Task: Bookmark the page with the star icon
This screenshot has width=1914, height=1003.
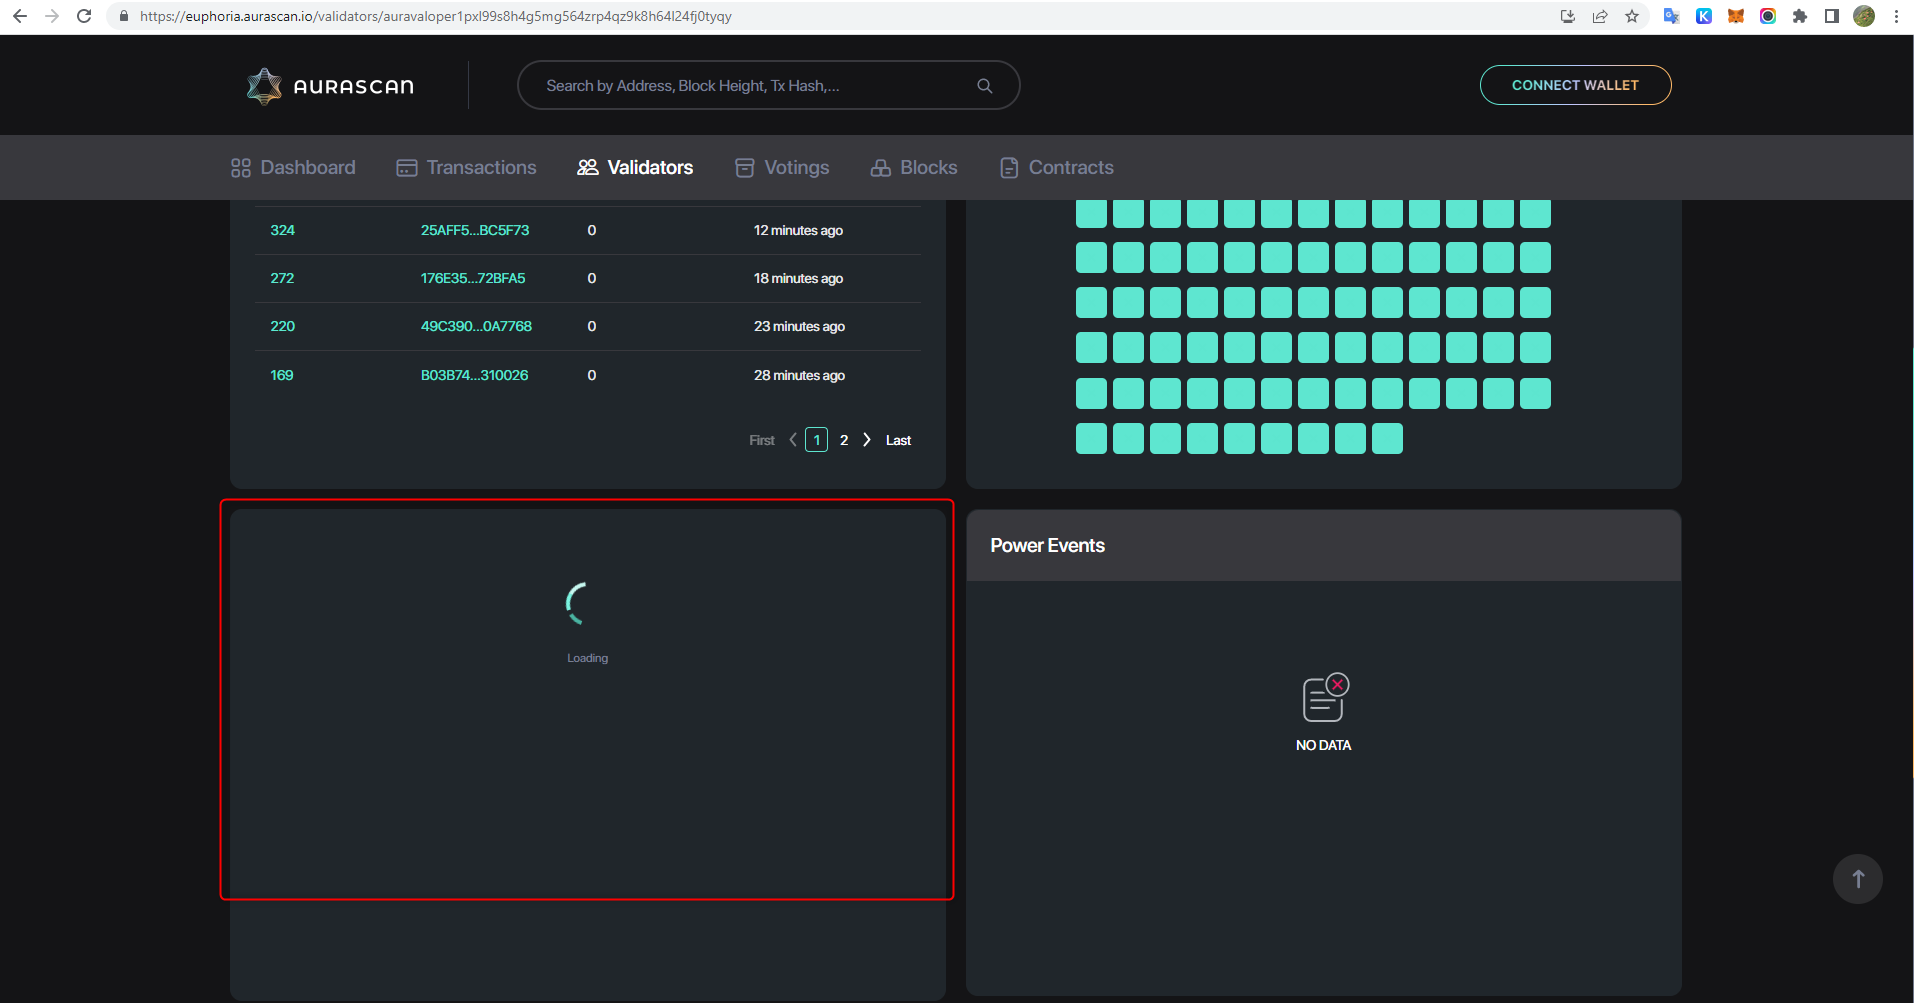Action: pyautogui.click(x=1633, y=16)
